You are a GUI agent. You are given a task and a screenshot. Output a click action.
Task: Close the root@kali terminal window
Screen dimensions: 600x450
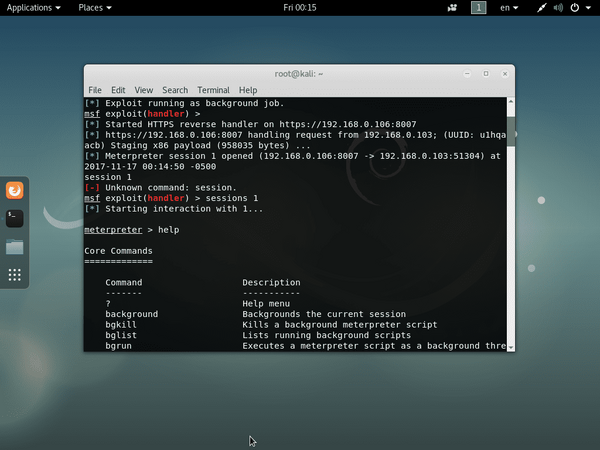point(505,74)
